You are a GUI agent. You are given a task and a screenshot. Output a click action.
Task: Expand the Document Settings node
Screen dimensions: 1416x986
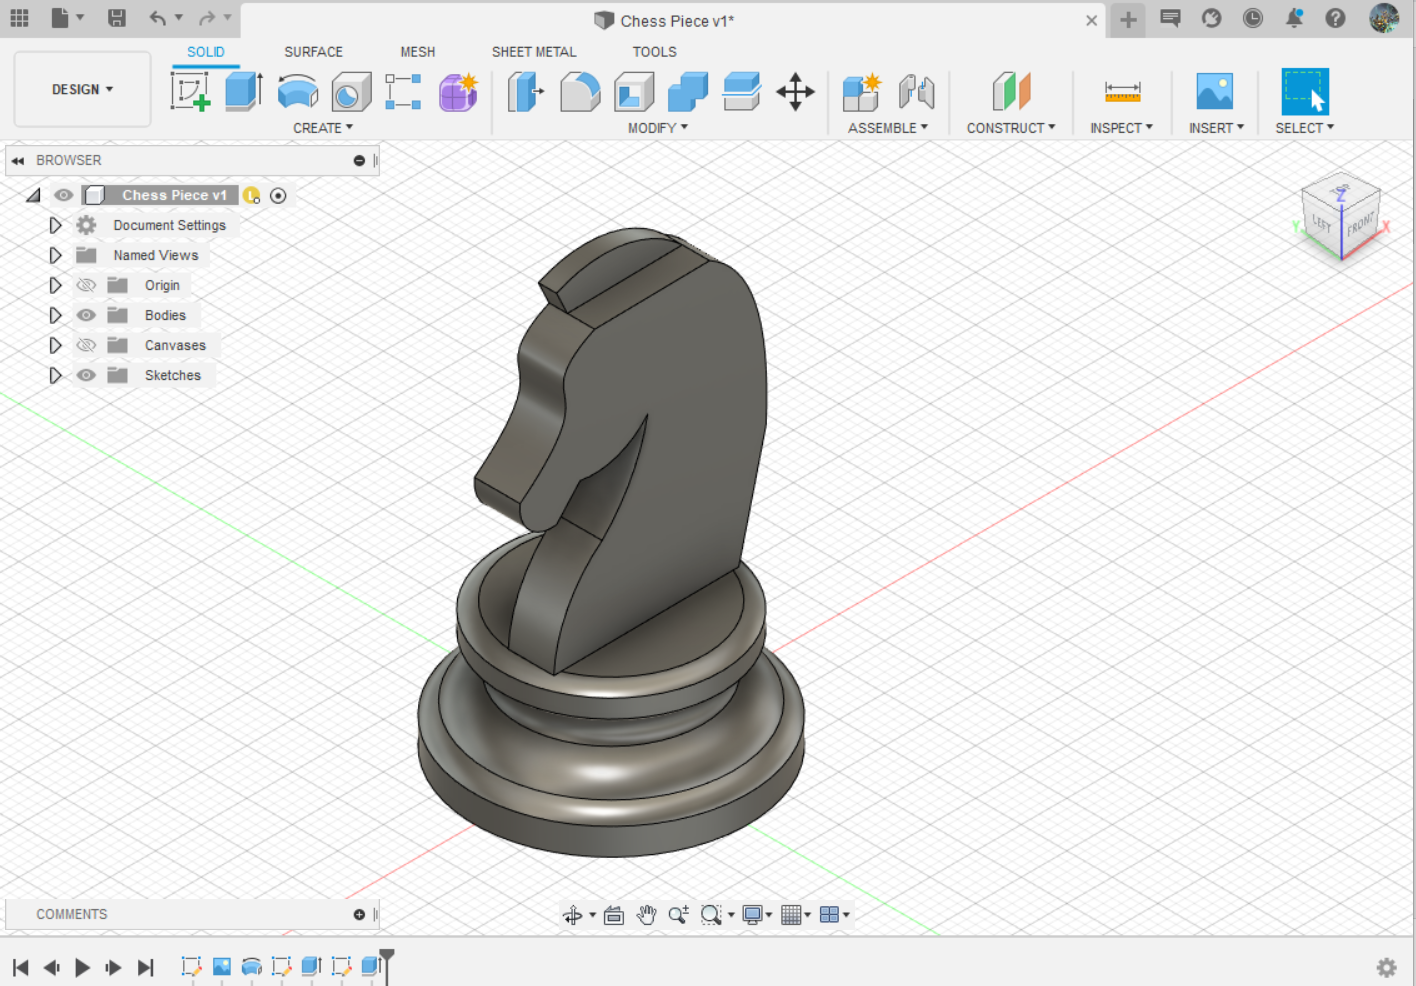click(x=55, y=225)
